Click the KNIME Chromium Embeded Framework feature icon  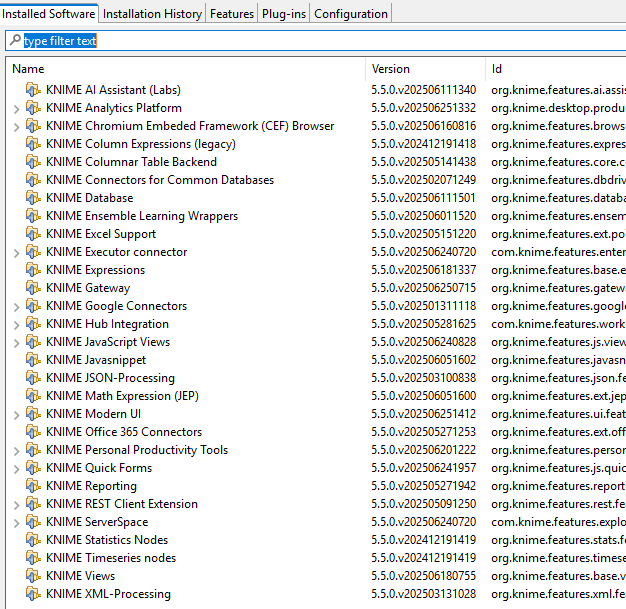(33, 125)
